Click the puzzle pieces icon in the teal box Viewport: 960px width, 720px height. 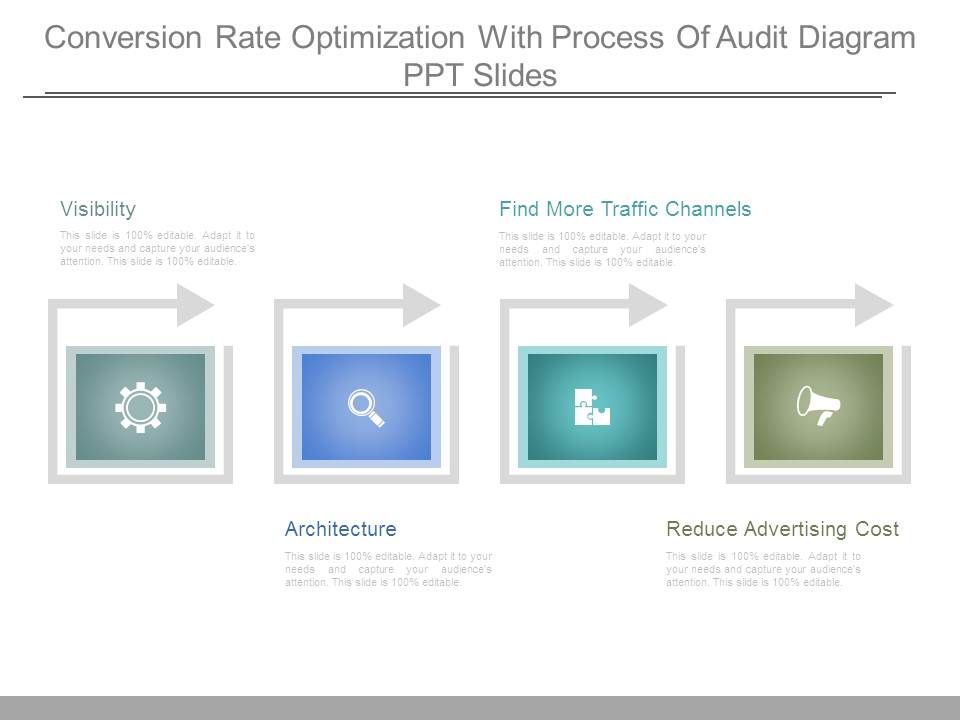pos(592,407)
